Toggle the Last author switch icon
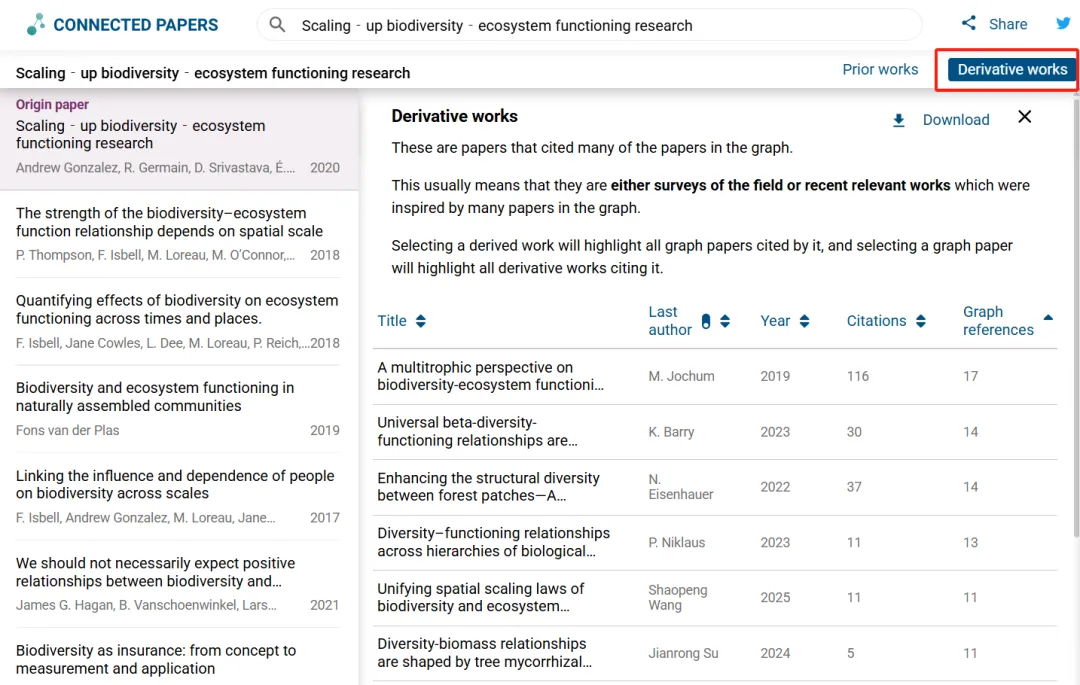Screen dimensions: 1080x685 click(706, 321)
